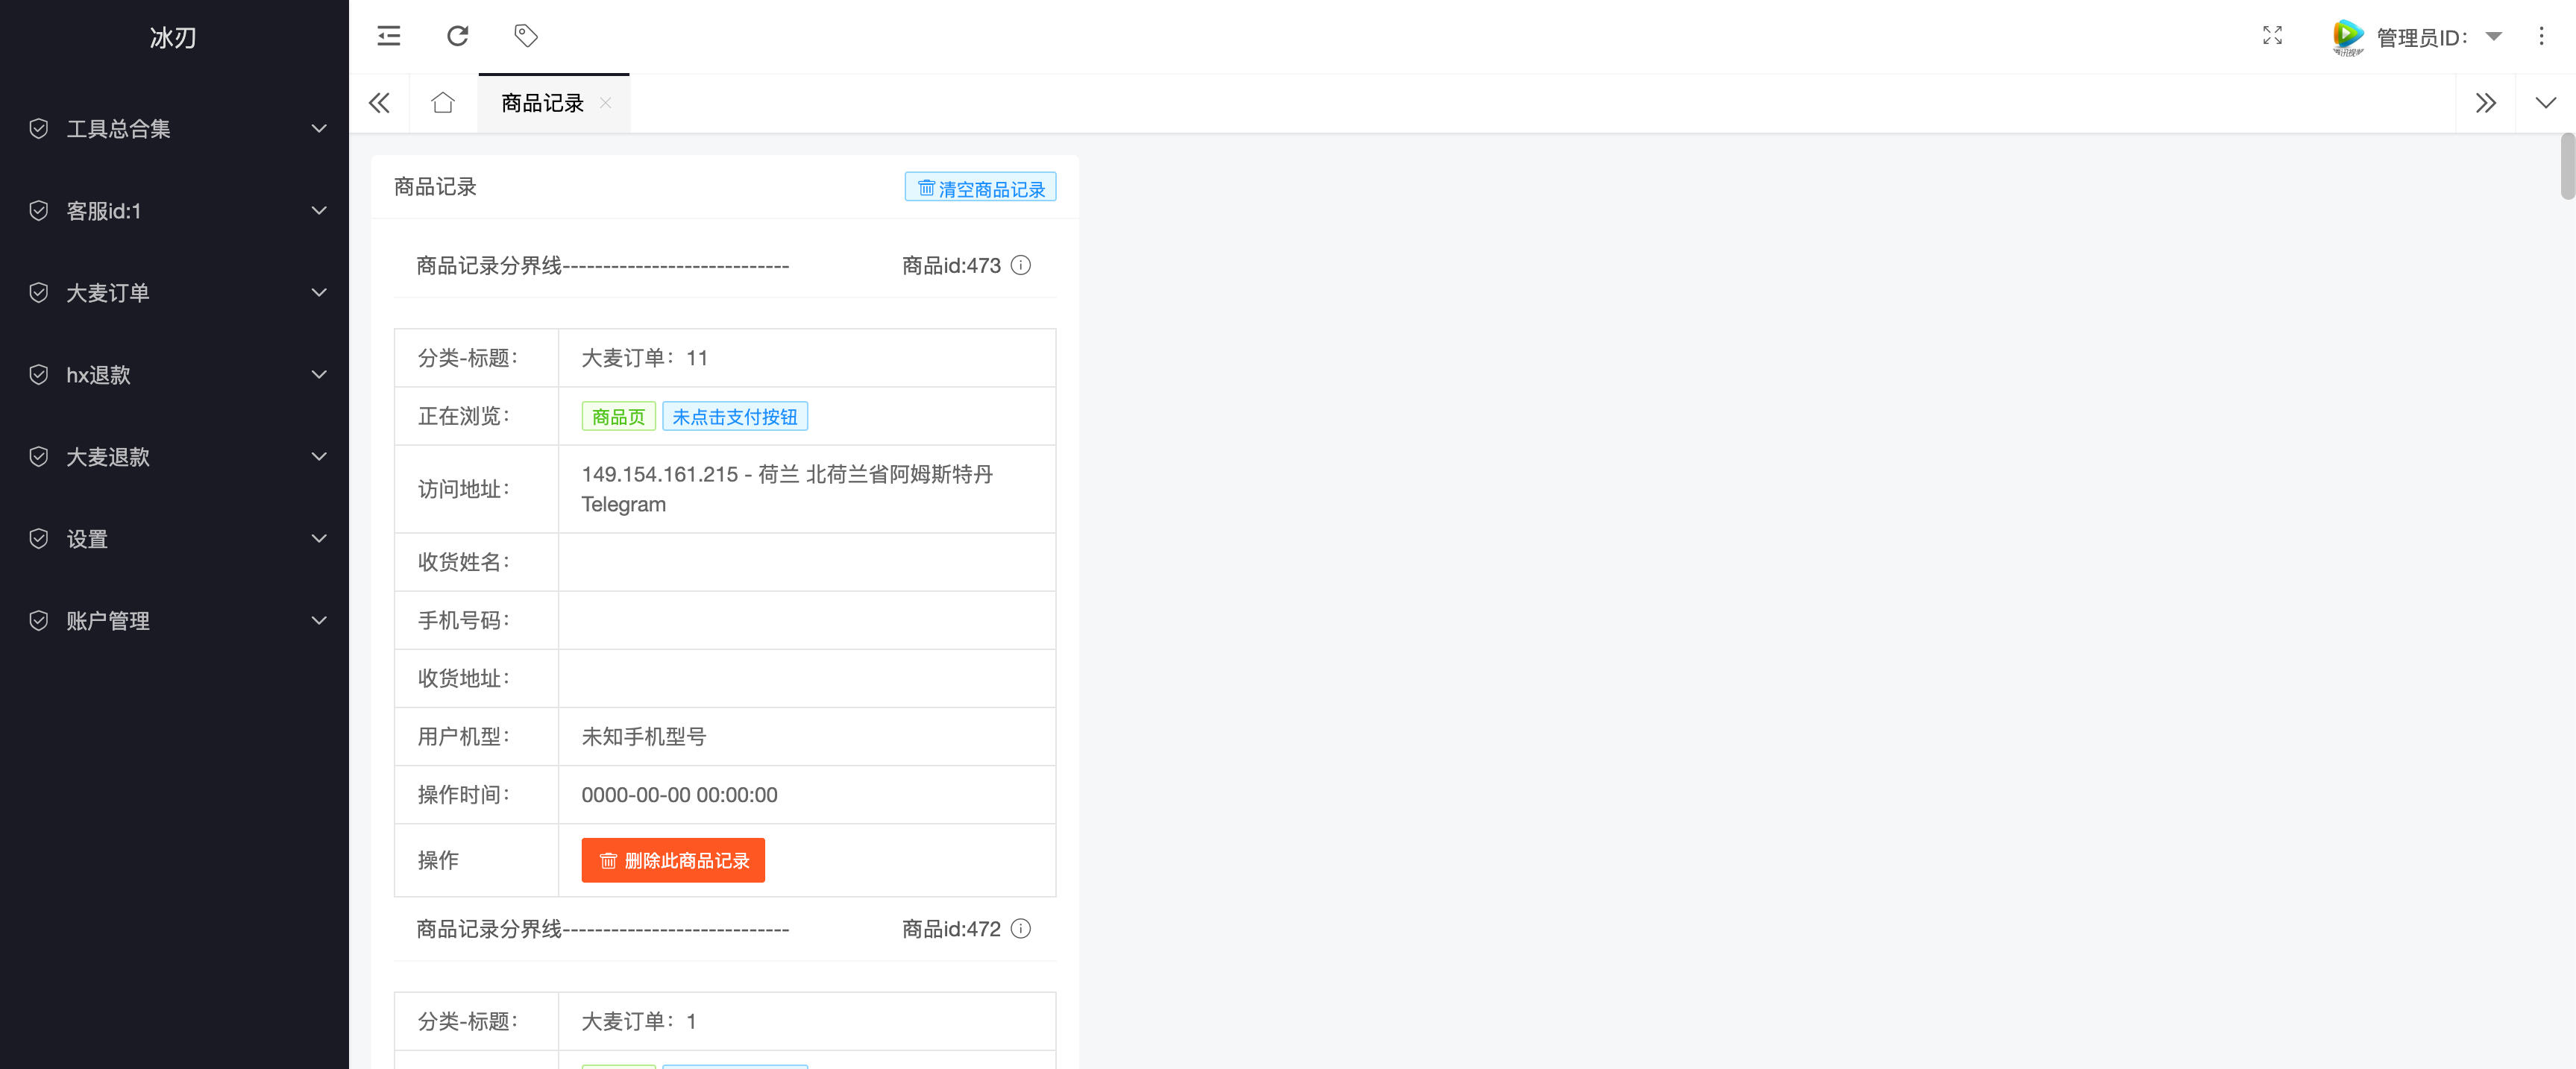The width and height of the screenshot is (2576, 1069).
Task: Click the blue 未点击支付按钮 tag
Action: point(735,417)
